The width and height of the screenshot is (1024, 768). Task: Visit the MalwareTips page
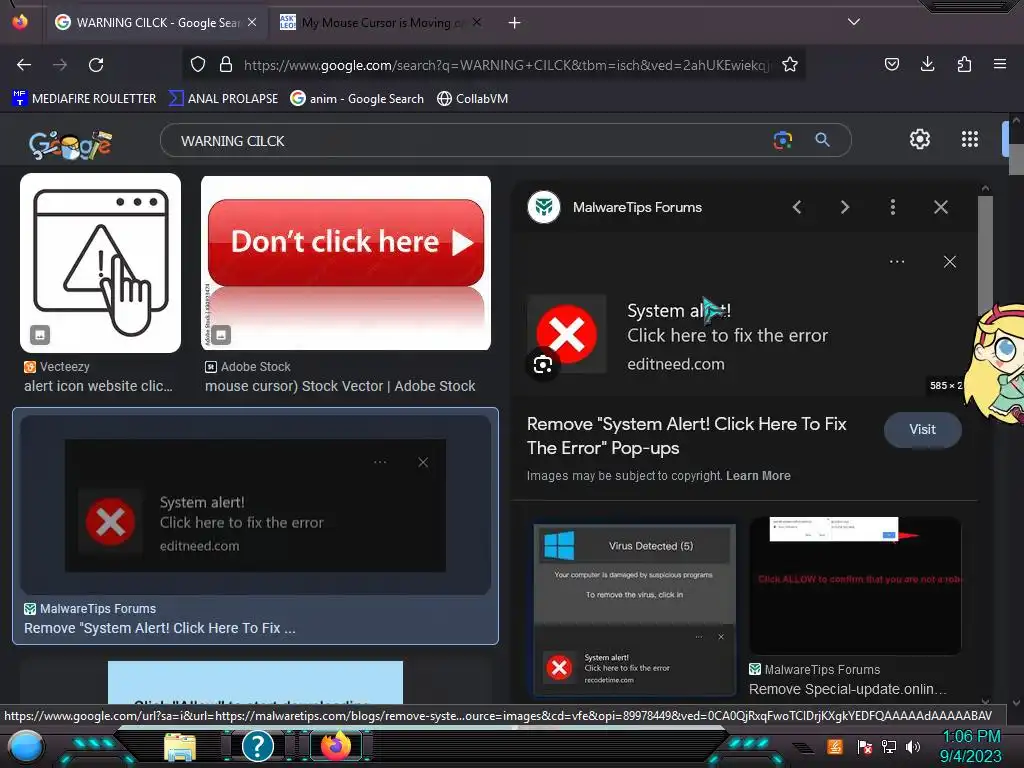click(922, 430)
